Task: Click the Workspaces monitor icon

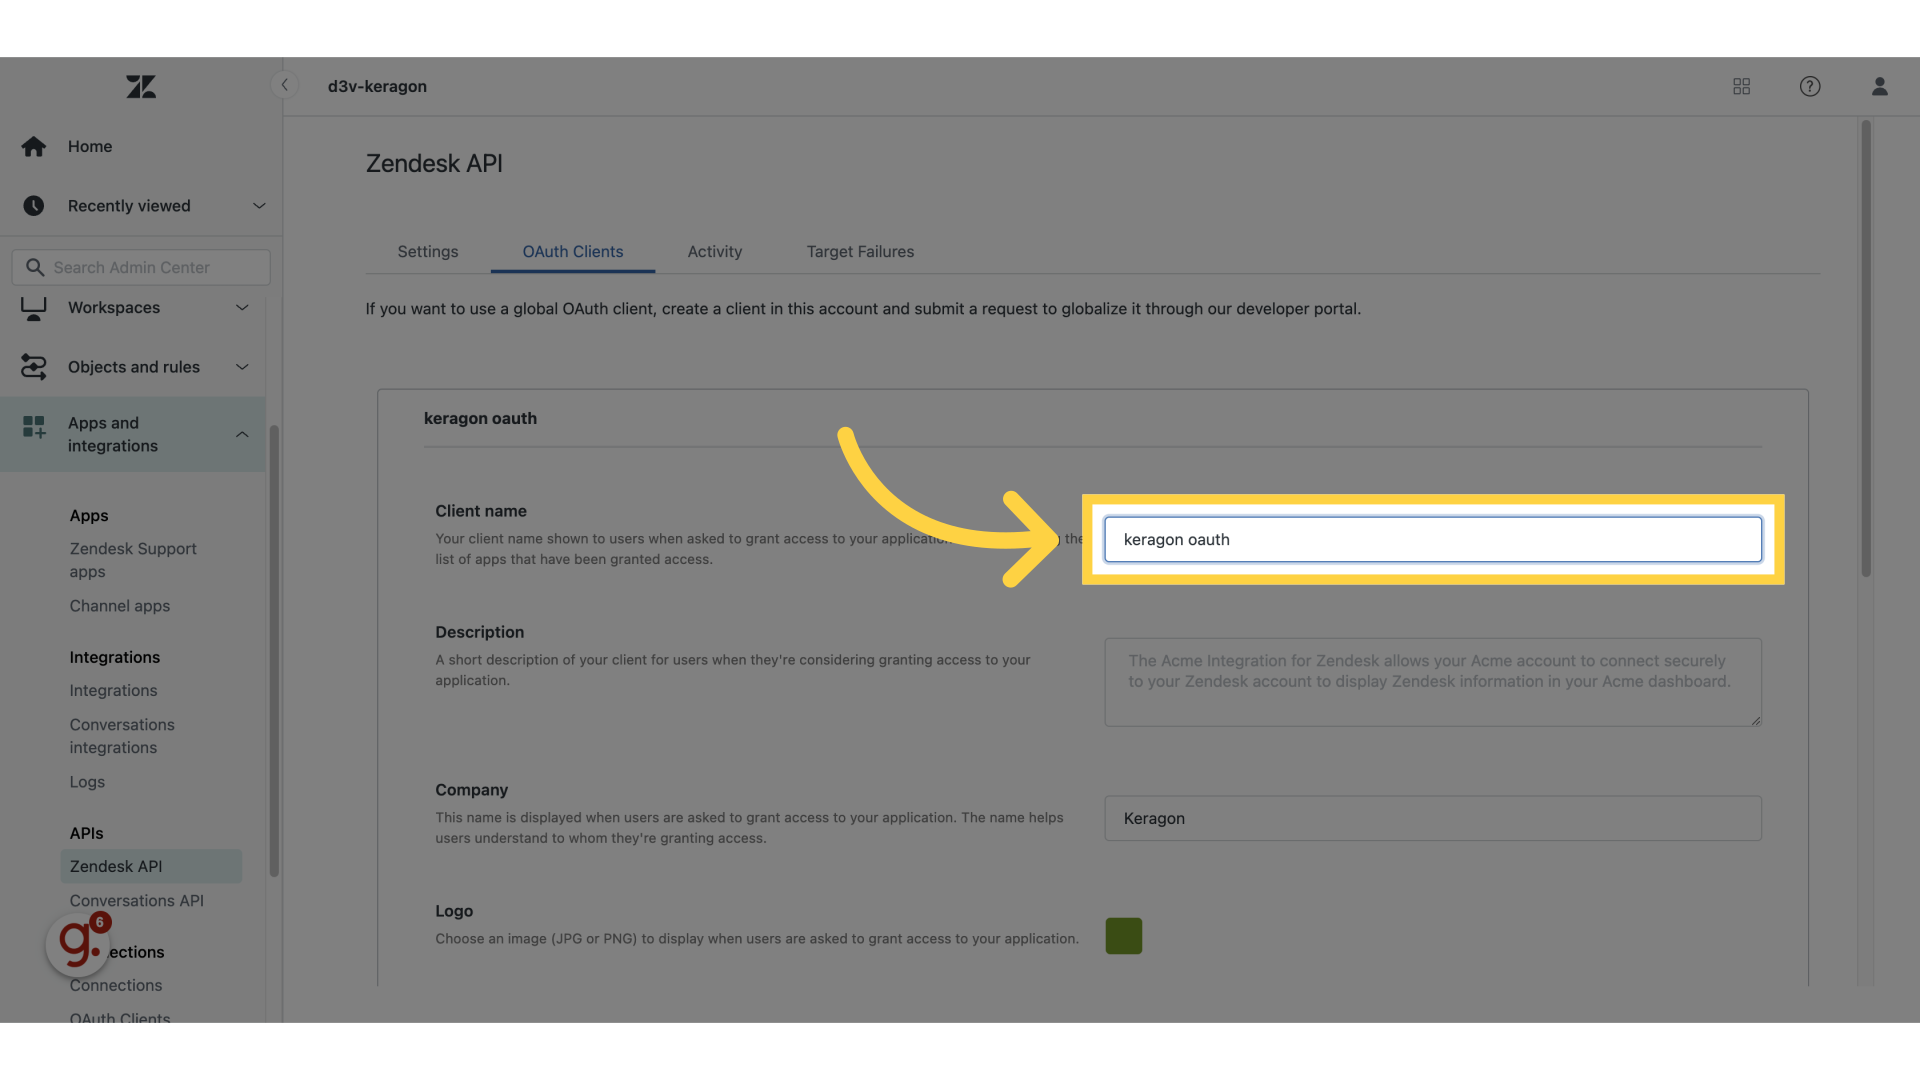Action: tap(33, 308)
